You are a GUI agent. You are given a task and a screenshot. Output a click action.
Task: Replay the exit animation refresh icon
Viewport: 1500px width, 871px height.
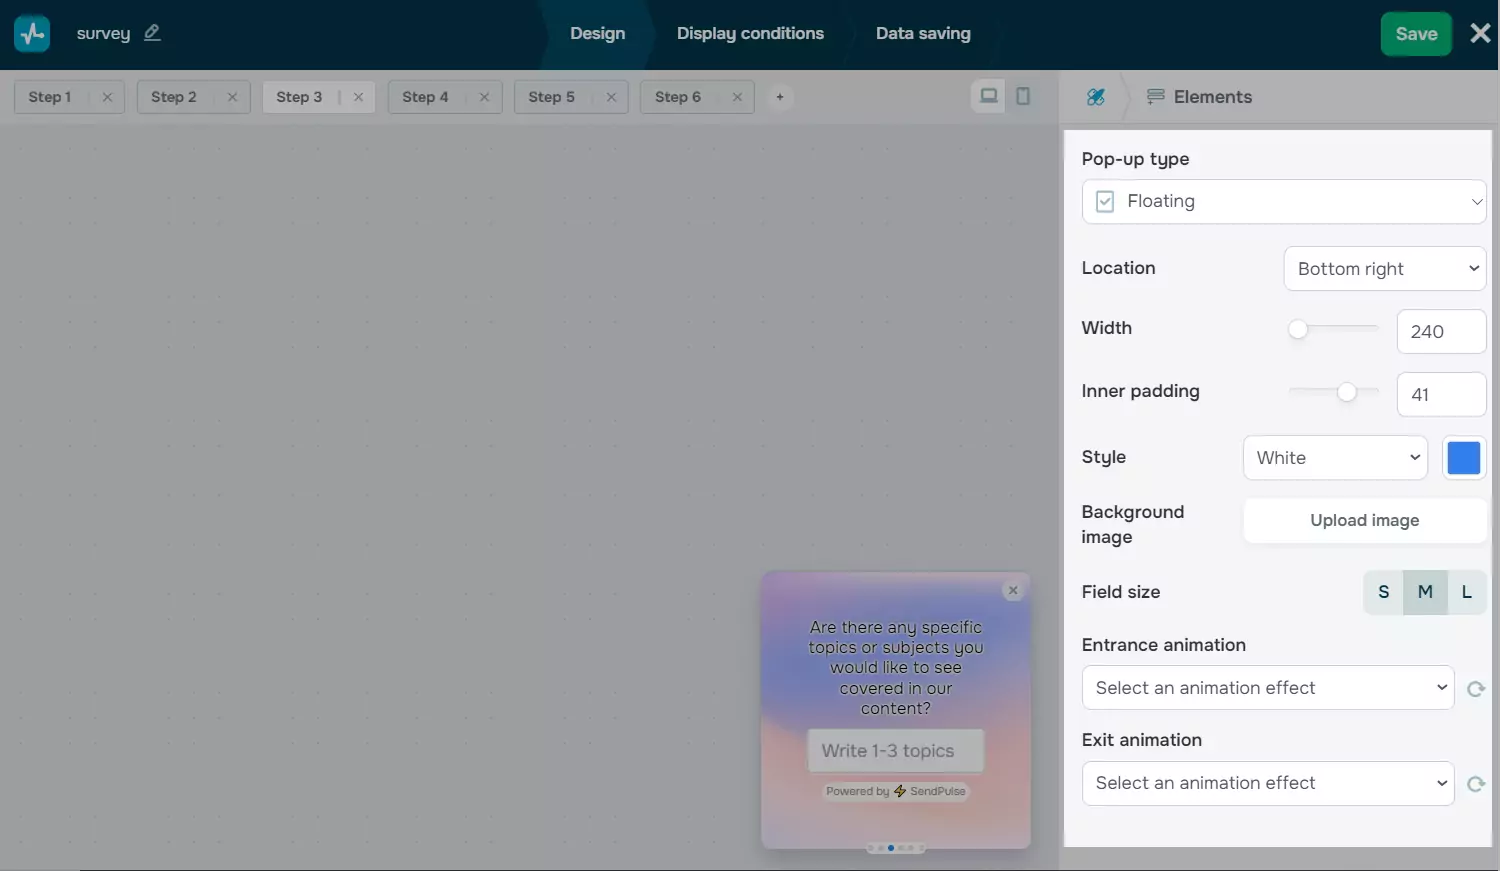tap(1475, 784)
